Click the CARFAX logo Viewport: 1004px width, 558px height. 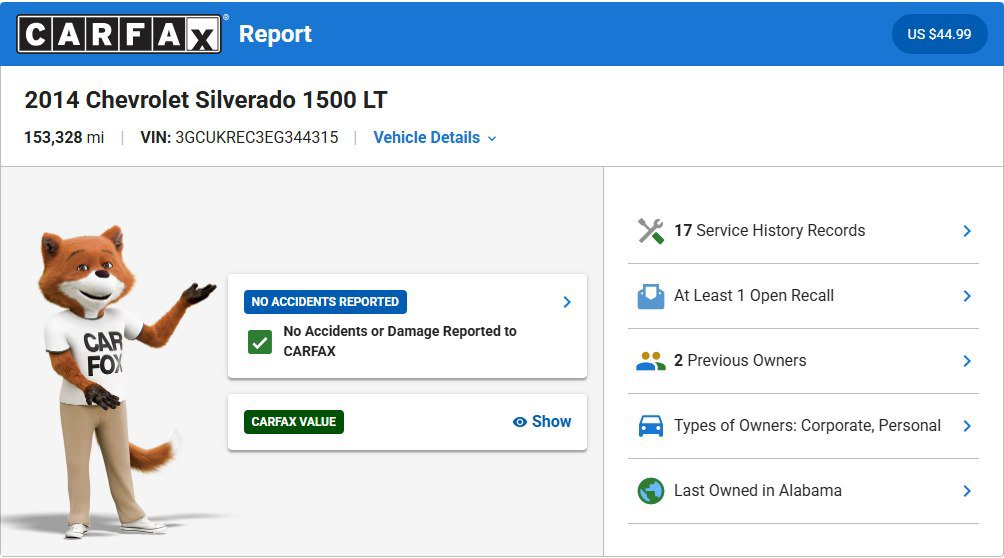(119, 34)
